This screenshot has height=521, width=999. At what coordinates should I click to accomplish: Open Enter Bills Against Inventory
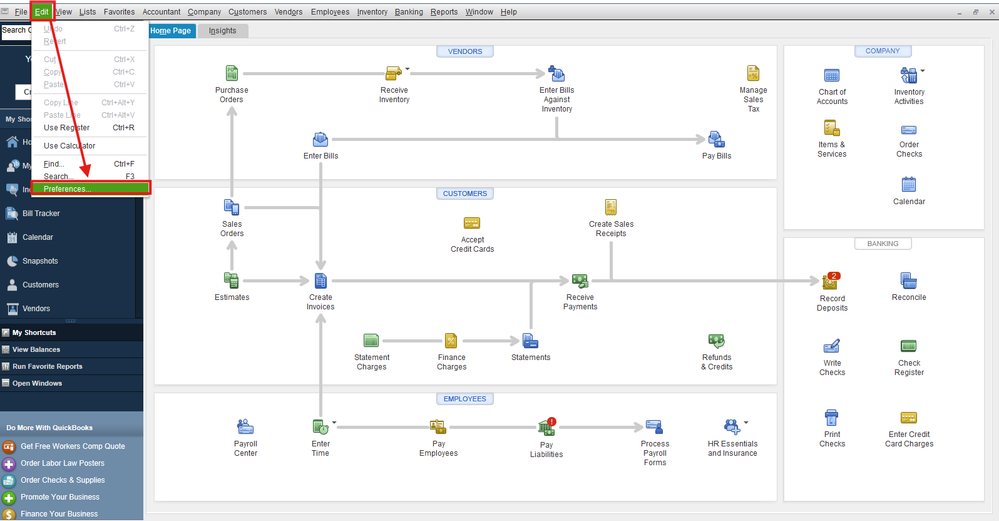(x=556, y=73)
